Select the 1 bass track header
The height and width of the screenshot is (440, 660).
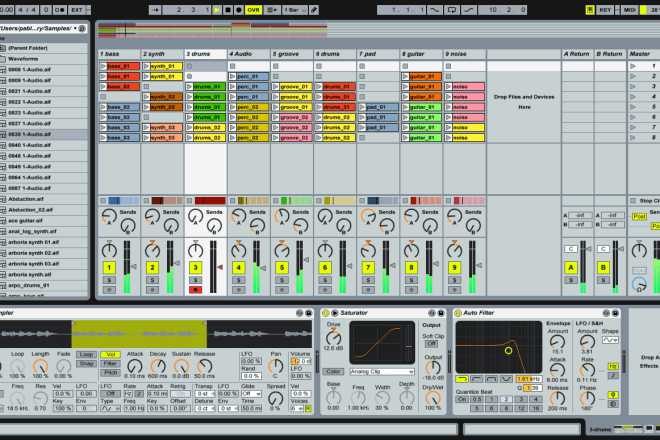tap(120, 54)
